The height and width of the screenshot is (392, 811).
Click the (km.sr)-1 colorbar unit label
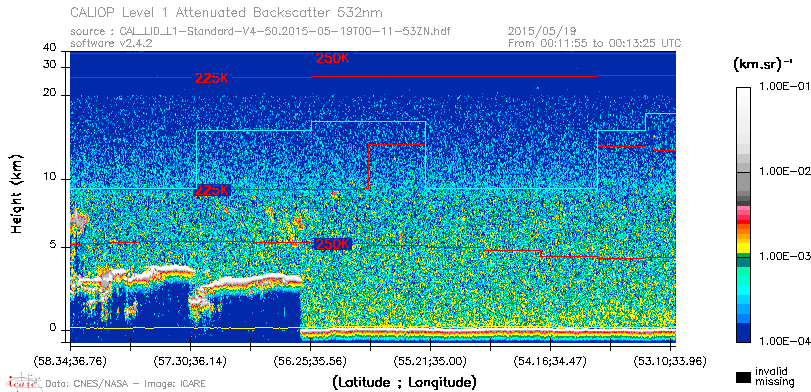[x=763, y=64]
